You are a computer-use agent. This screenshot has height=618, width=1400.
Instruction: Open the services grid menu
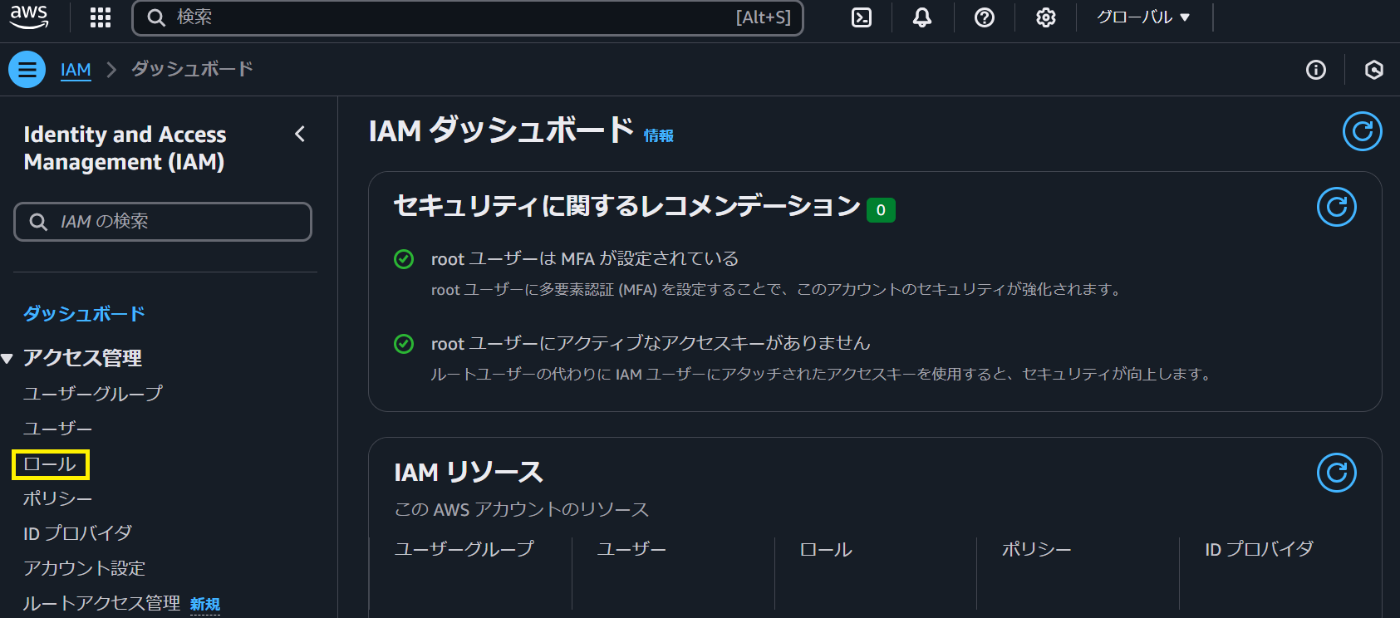click(x=100, y=17)
